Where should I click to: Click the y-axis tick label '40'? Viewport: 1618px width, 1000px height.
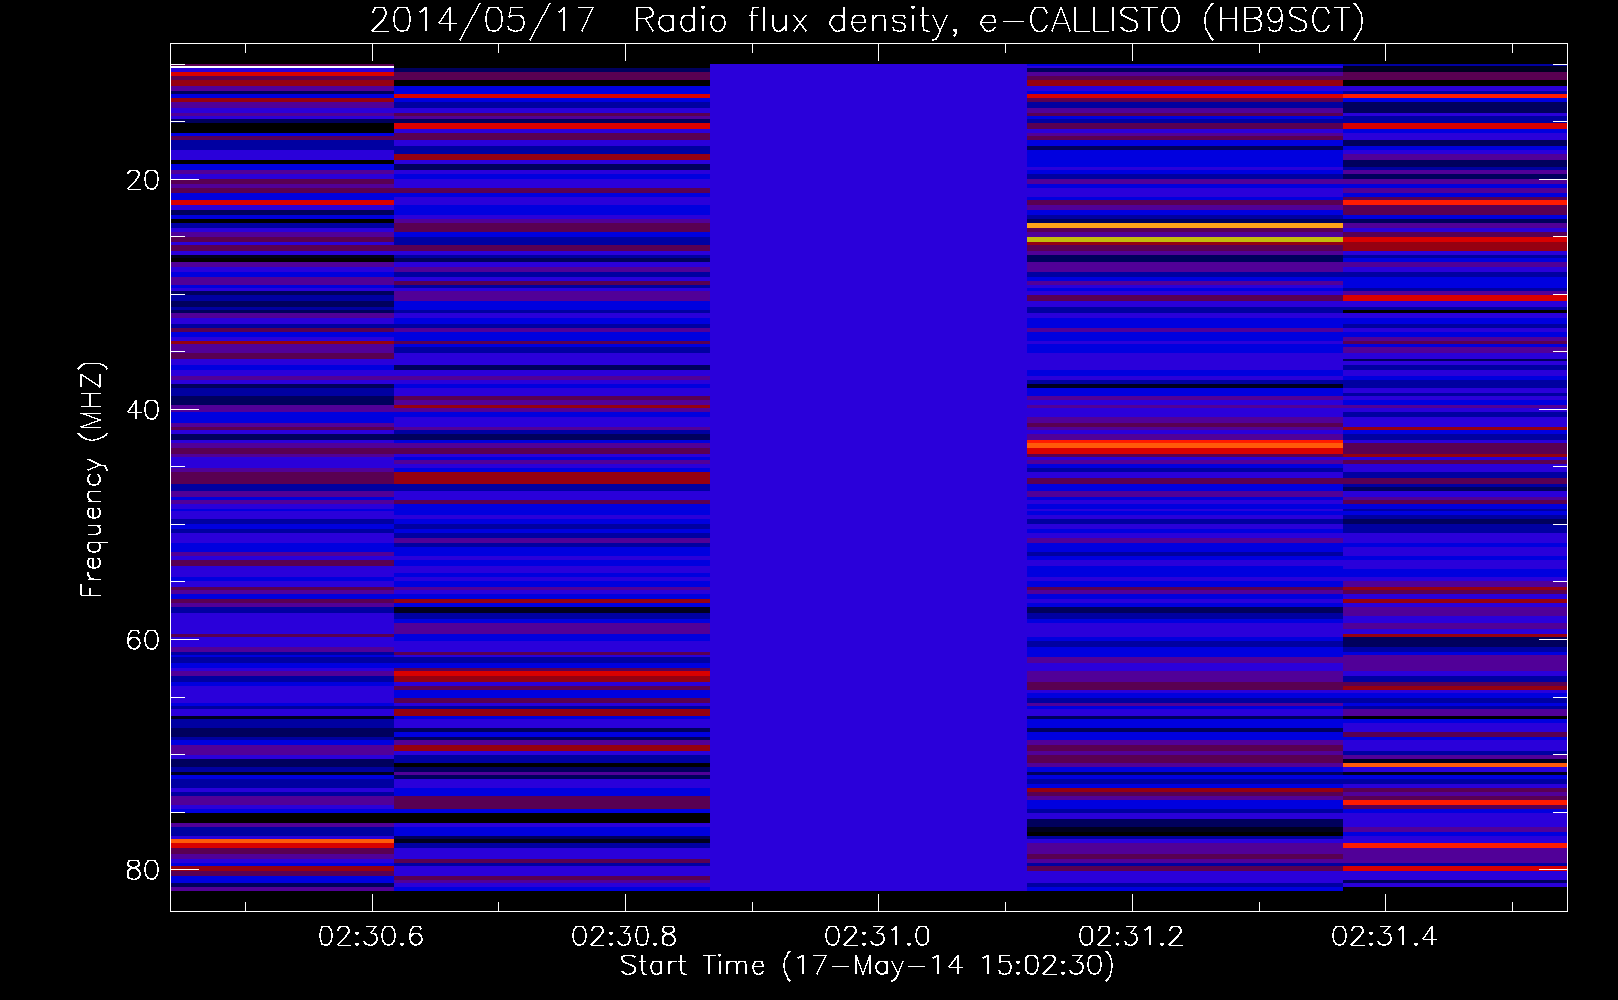pyautogui.click(x=143, y=410)
